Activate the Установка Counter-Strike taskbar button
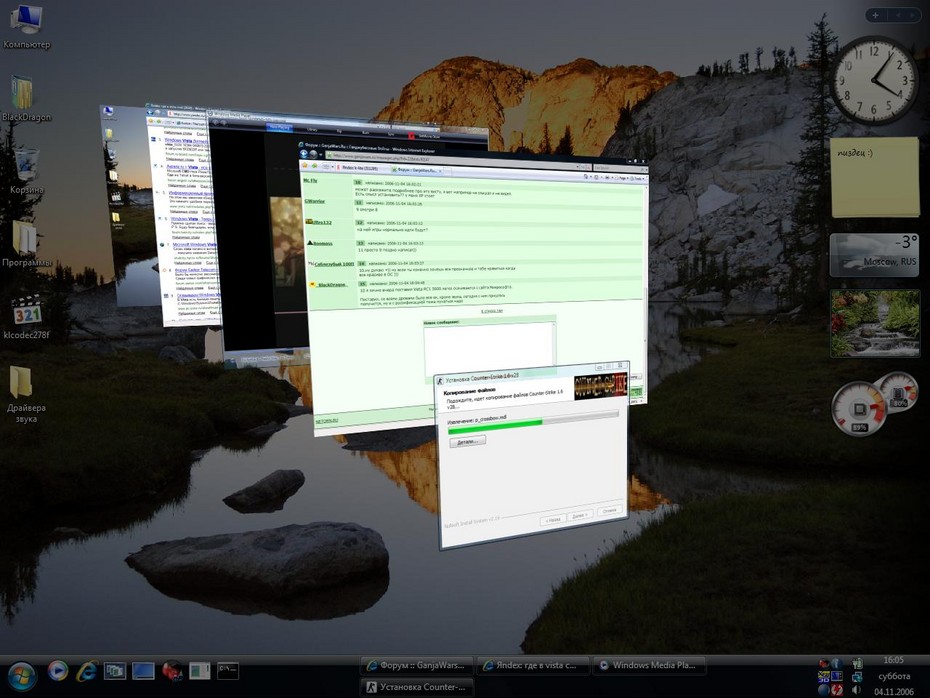The width and height of the screenshot is (930, 698). coord(417,687)
